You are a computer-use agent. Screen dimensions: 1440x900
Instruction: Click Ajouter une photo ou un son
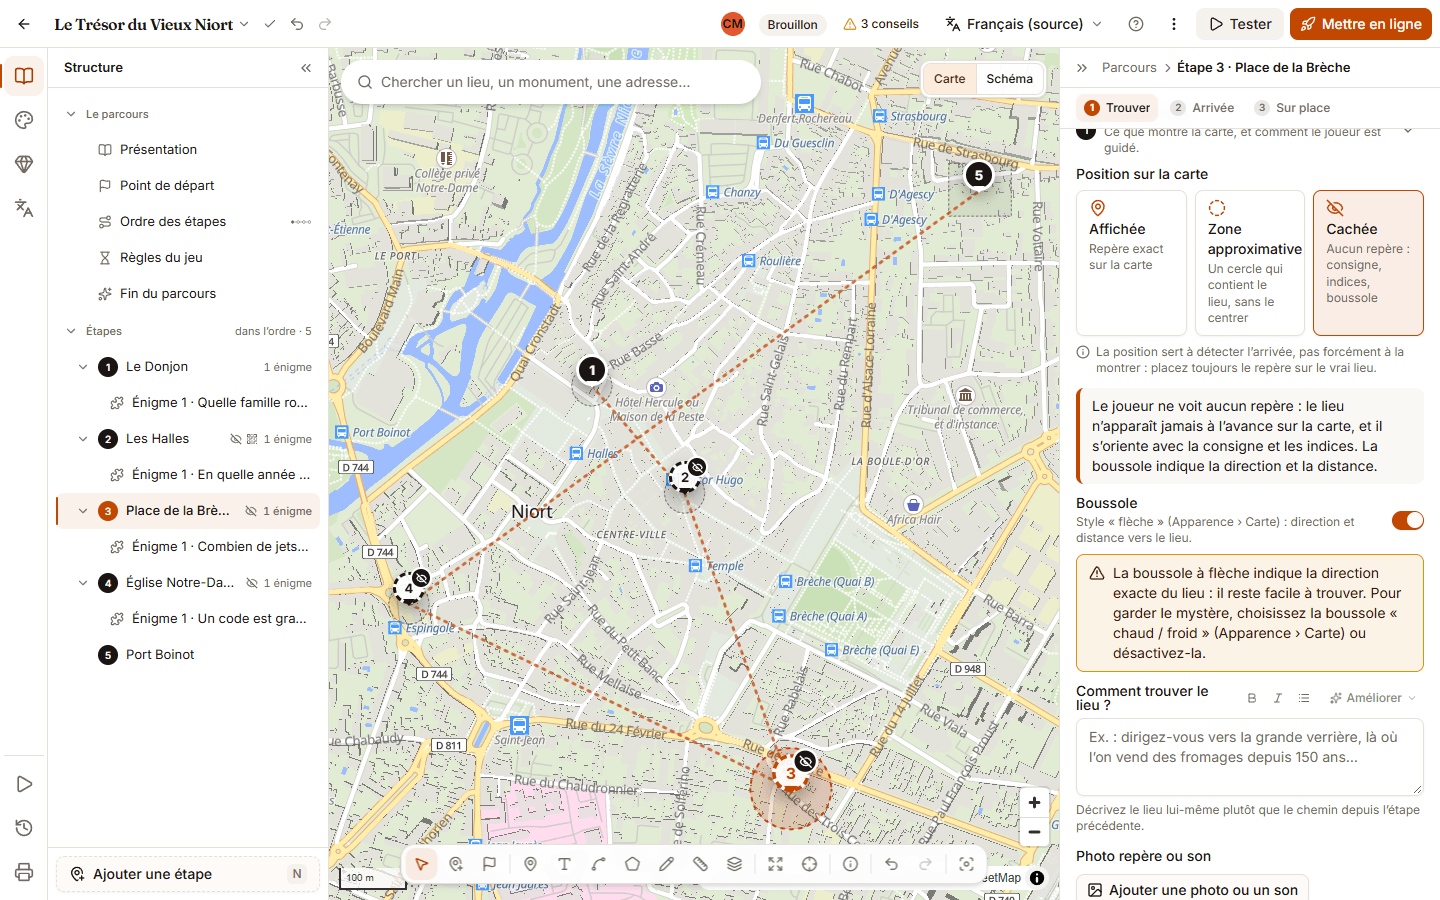1192,890
